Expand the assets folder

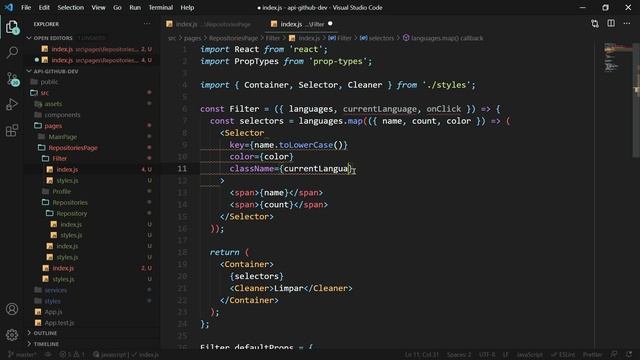(x=53, y=104)
